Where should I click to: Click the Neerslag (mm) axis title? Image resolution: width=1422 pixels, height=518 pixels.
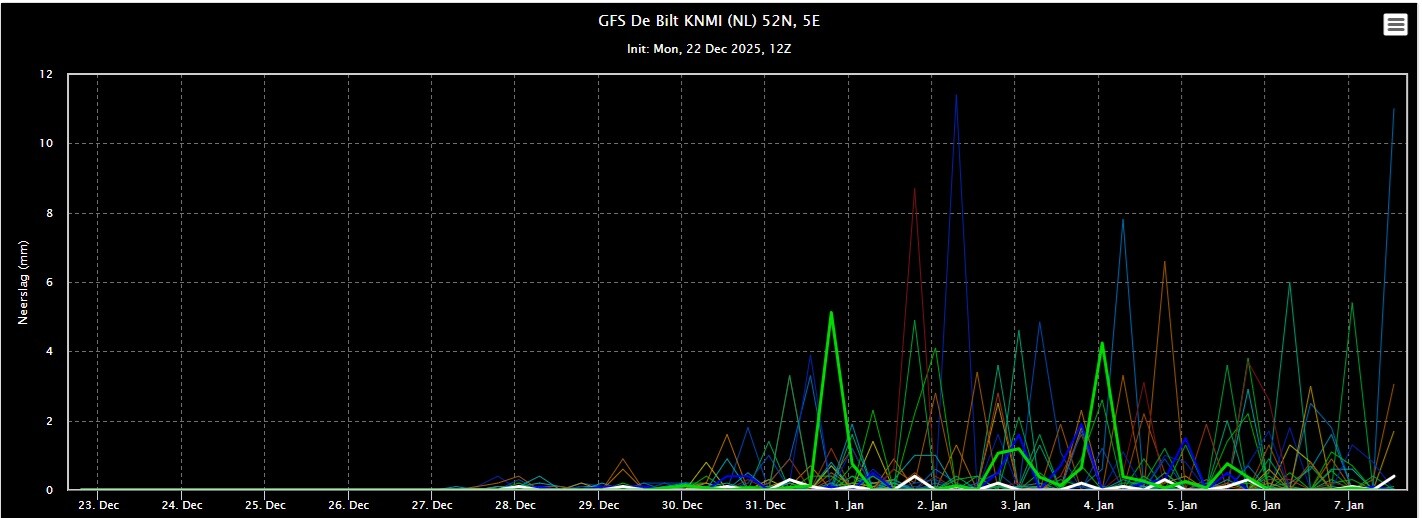pos(23,283)
